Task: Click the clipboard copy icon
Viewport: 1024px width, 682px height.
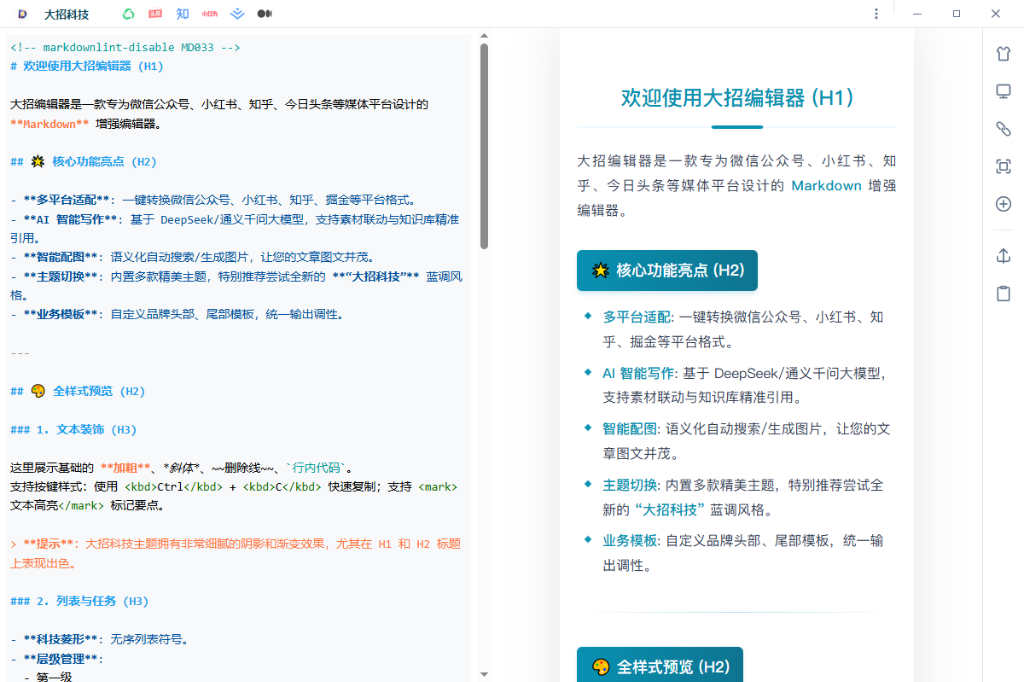Action: pyautogui.click(x=1003, y=293)
